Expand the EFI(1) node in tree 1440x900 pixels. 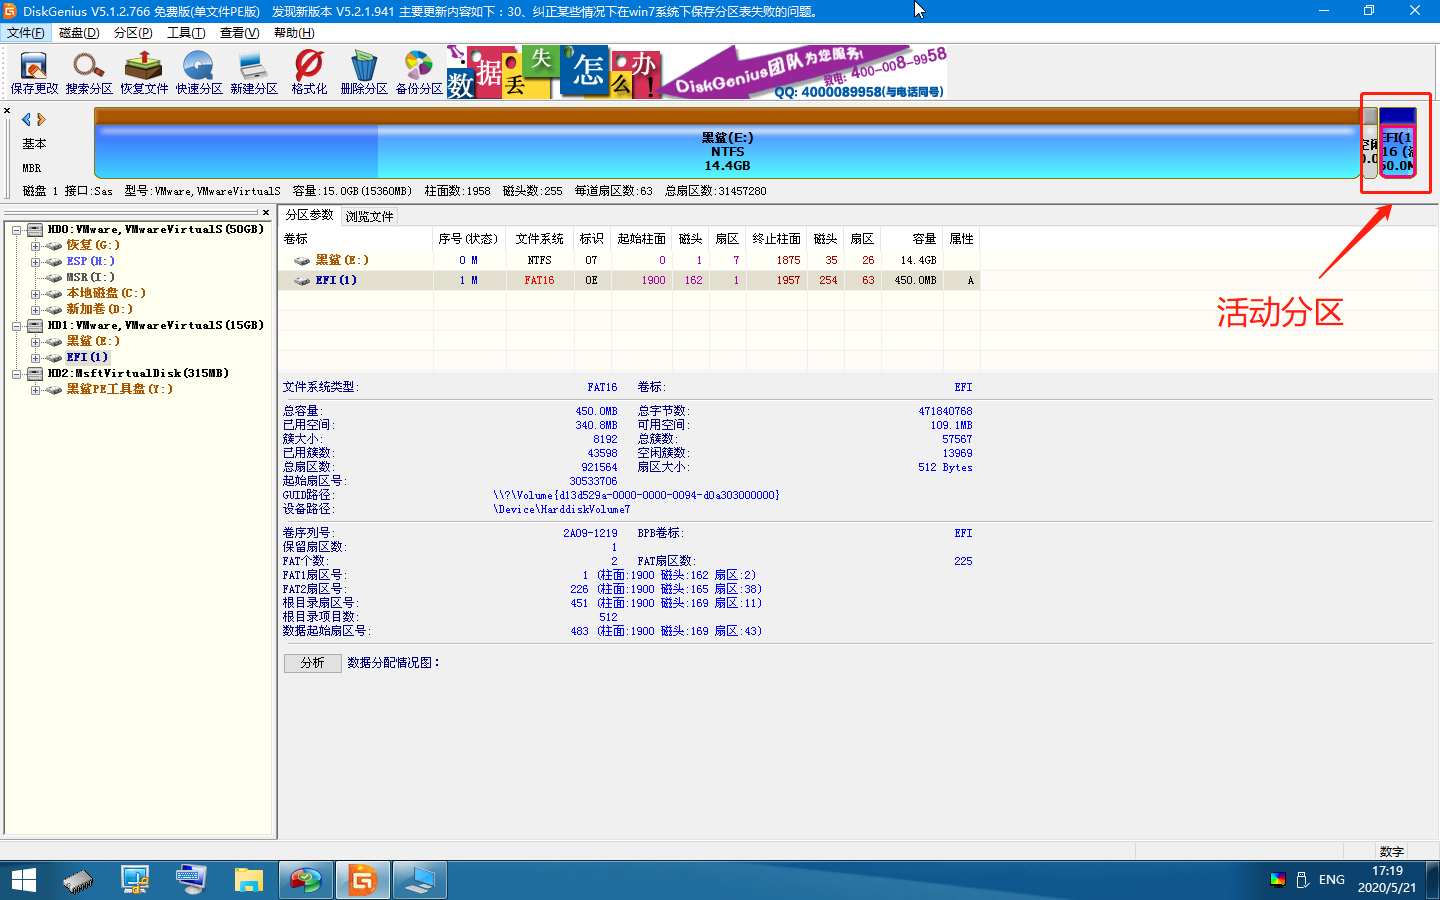[x=35, y=358]
